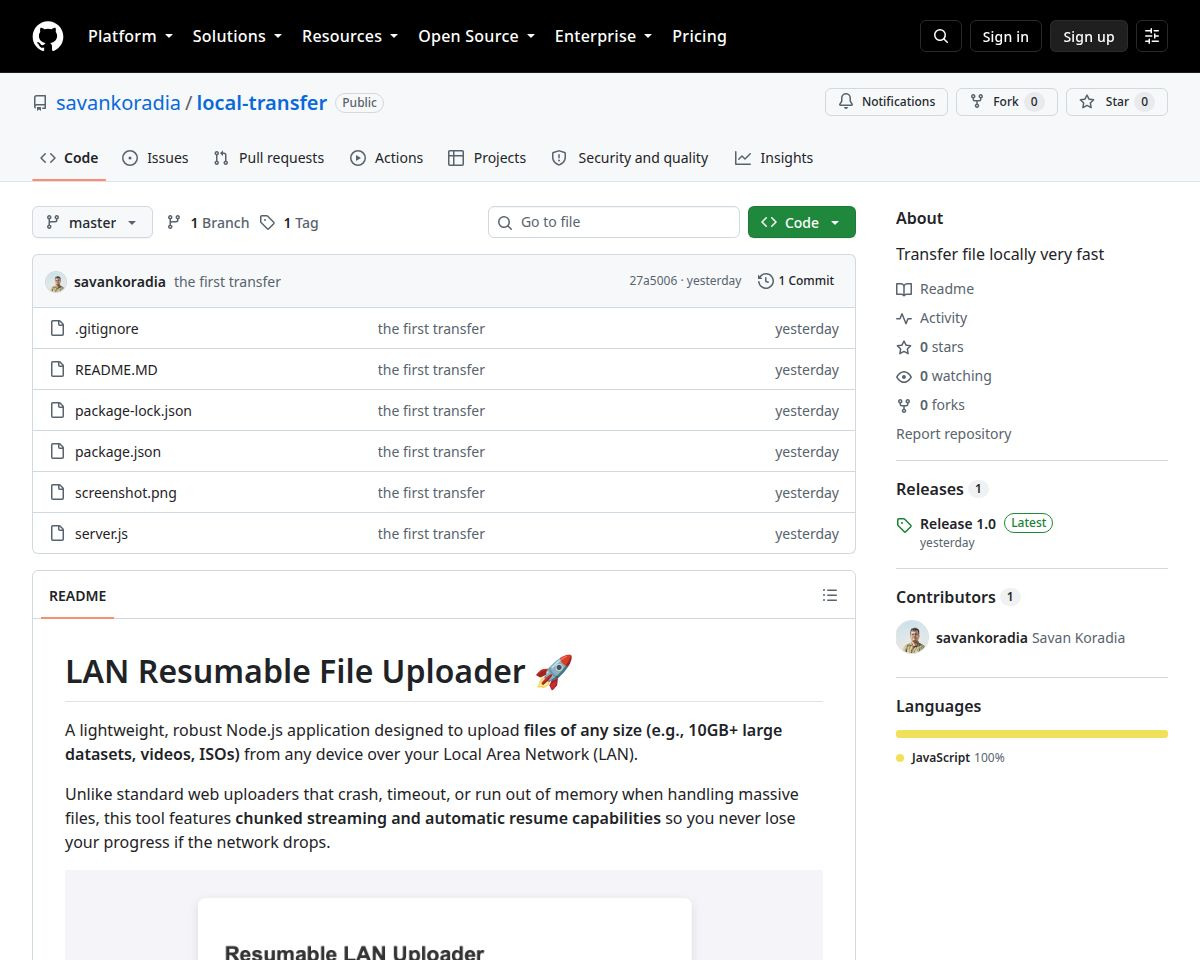Switch to the Insights tab

pos(774,158)
